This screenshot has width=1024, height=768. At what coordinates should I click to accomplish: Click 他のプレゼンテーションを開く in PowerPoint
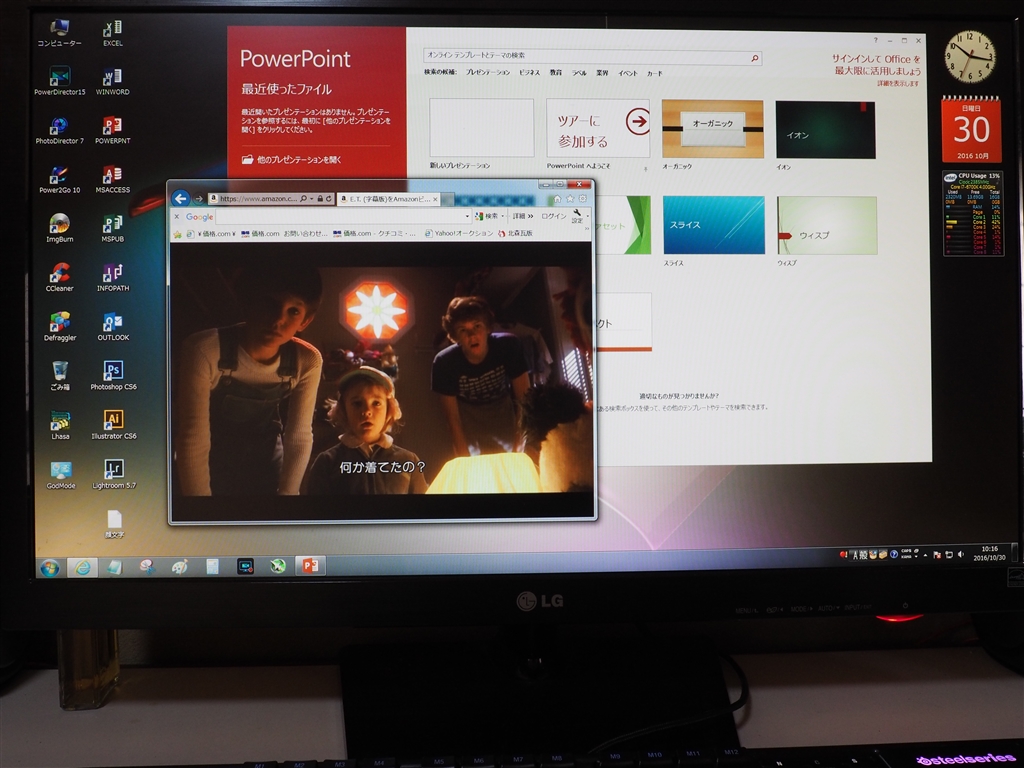[x=292, y=159]
